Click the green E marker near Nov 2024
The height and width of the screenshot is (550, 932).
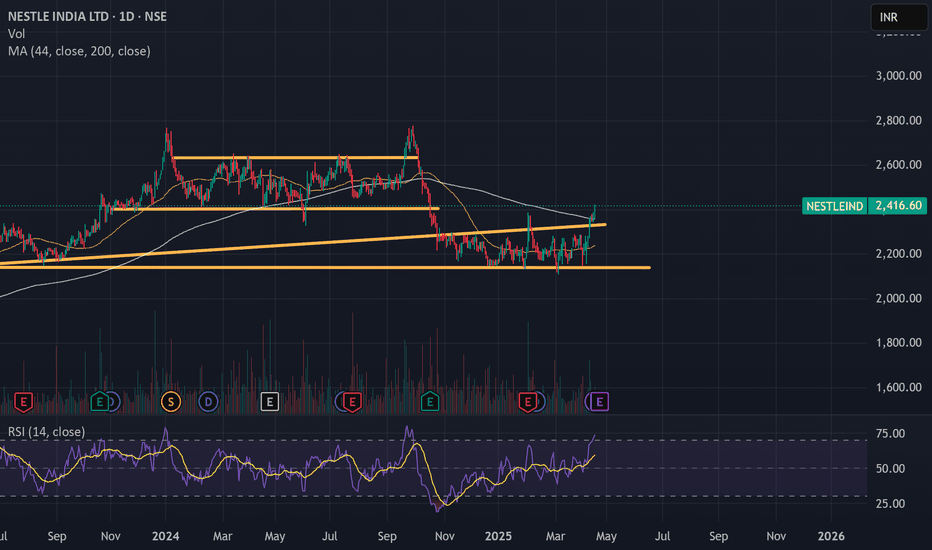[x=430, y=403]
